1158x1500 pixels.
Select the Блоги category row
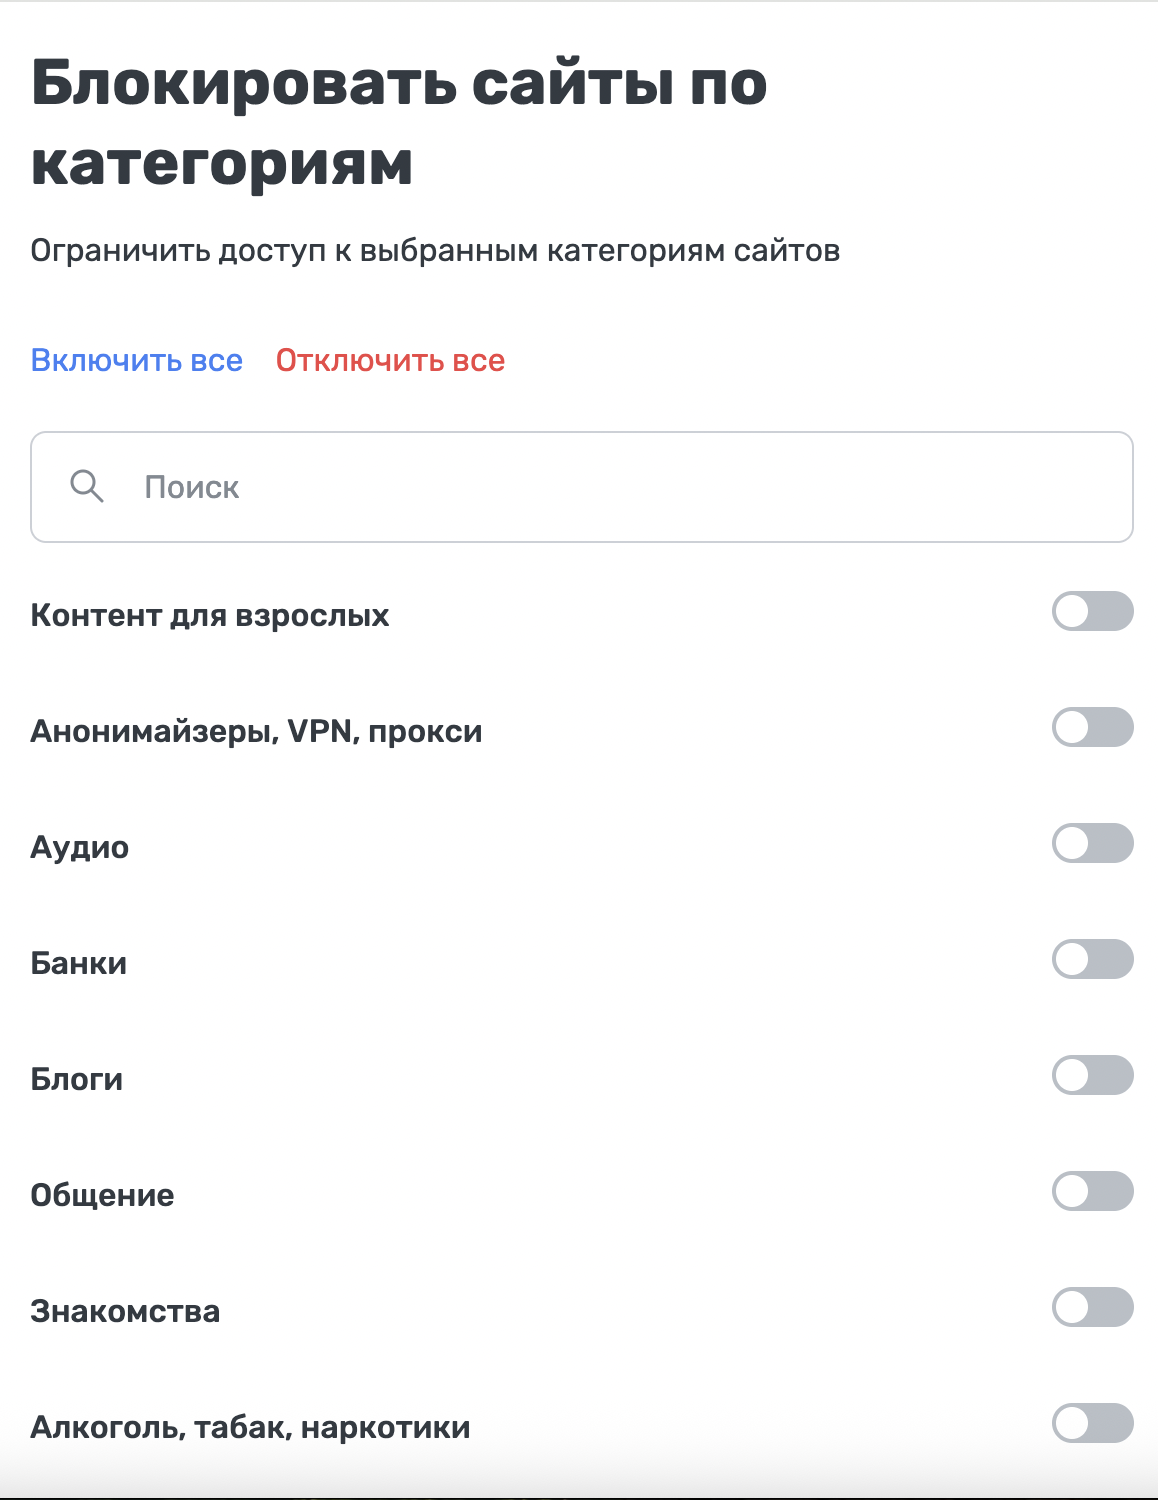coord(77,1079)
